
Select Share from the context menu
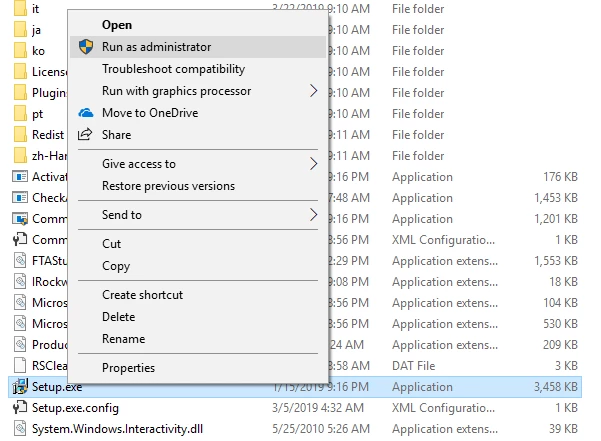(x=198, y=135)
